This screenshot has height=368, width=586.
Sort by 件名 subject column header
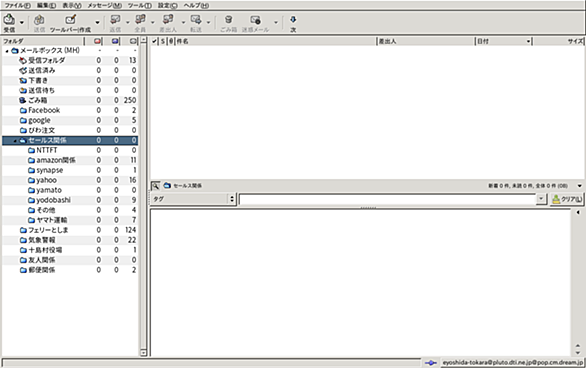point(275,41)
